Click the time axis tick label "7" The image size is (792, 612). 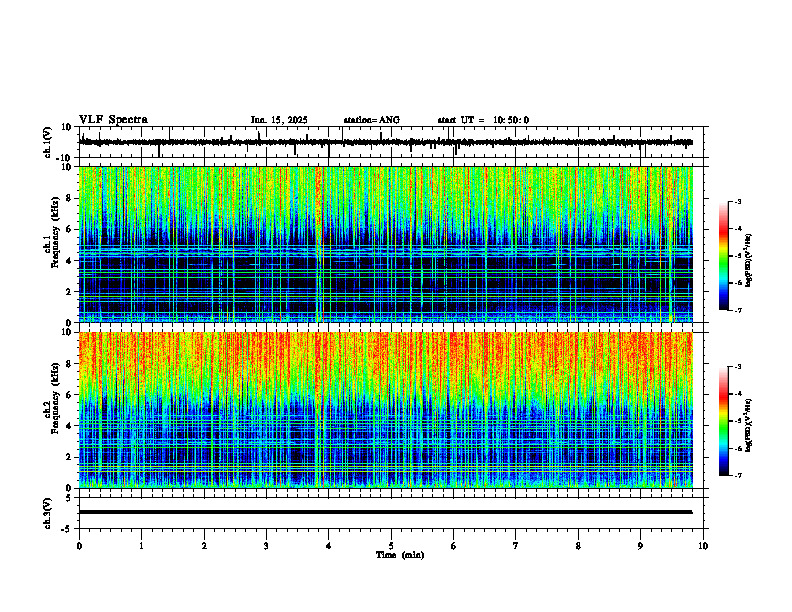coord(516,546)
